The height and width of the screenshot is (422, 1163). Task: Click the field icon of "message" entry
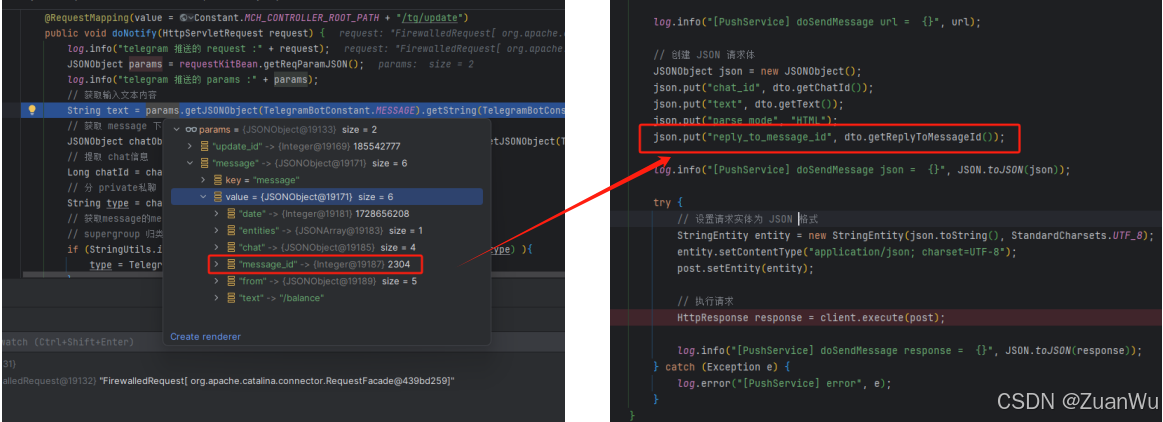coord(205,163)
